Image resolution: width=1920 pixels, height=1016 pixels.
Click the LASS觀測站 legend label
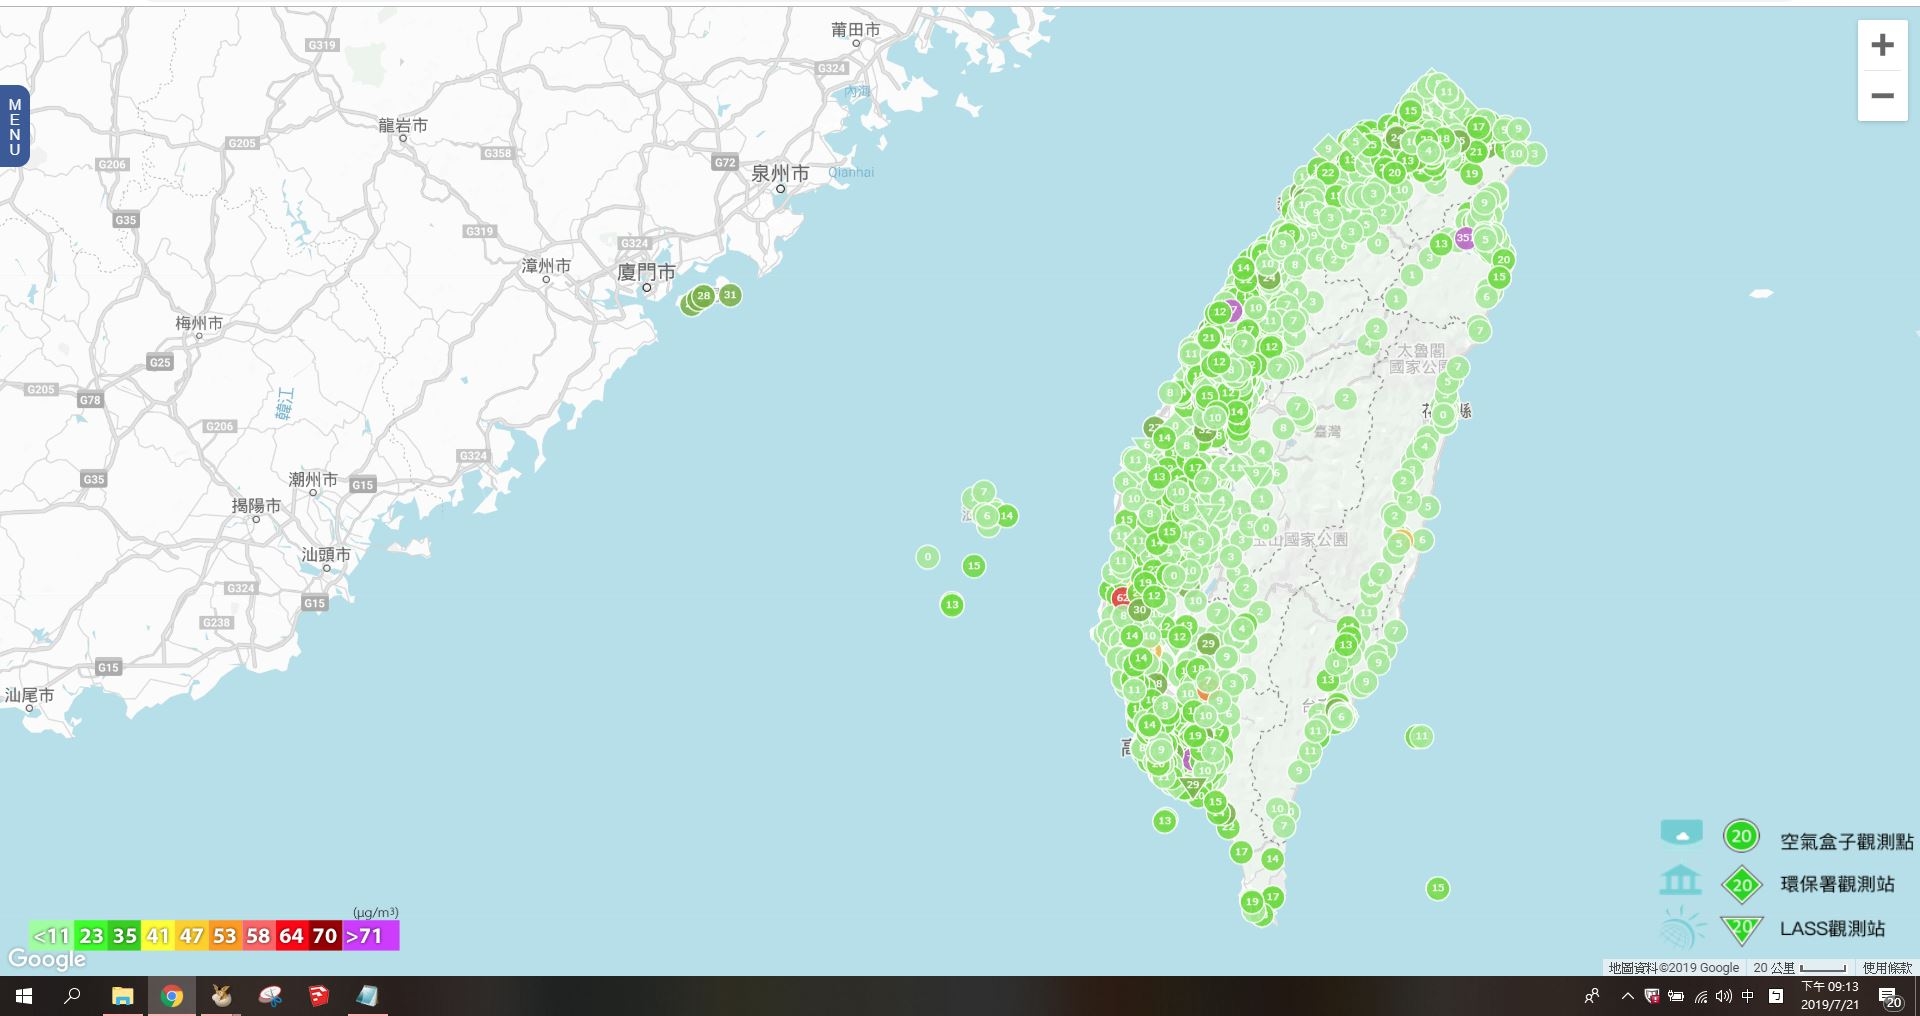[1832, 929]
